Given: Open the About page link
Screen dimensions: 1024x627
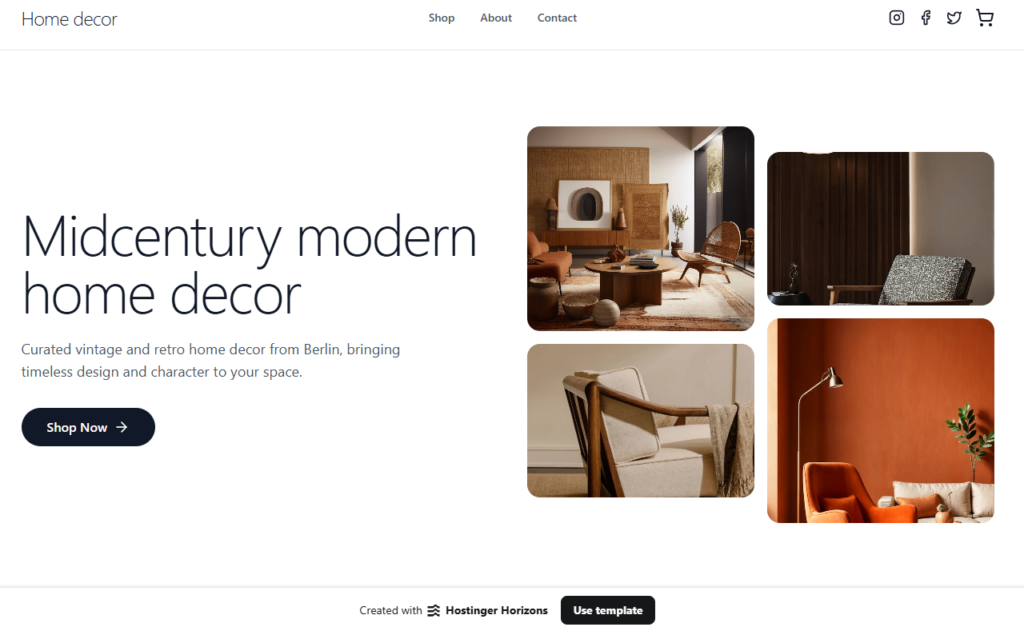Looking at the screenshot, I should pos(496,18).
